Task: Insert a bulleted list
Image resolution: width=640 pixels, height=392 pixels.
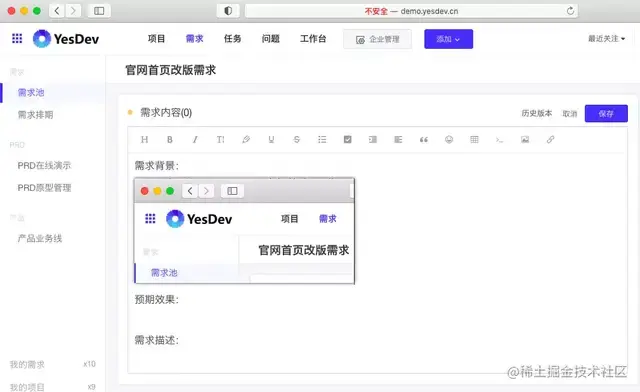Action: point(322,140)
